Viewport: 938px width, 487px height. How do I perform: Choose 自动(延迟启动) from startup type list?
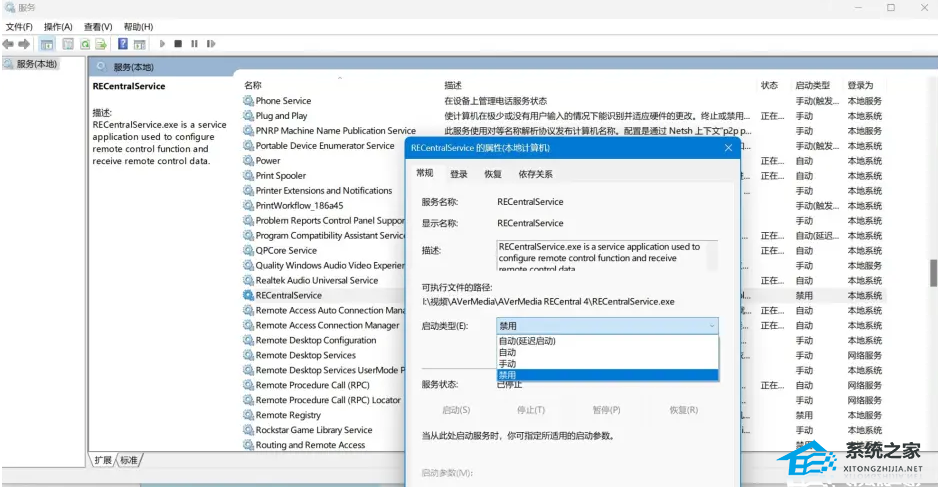[x=607, y=341]
